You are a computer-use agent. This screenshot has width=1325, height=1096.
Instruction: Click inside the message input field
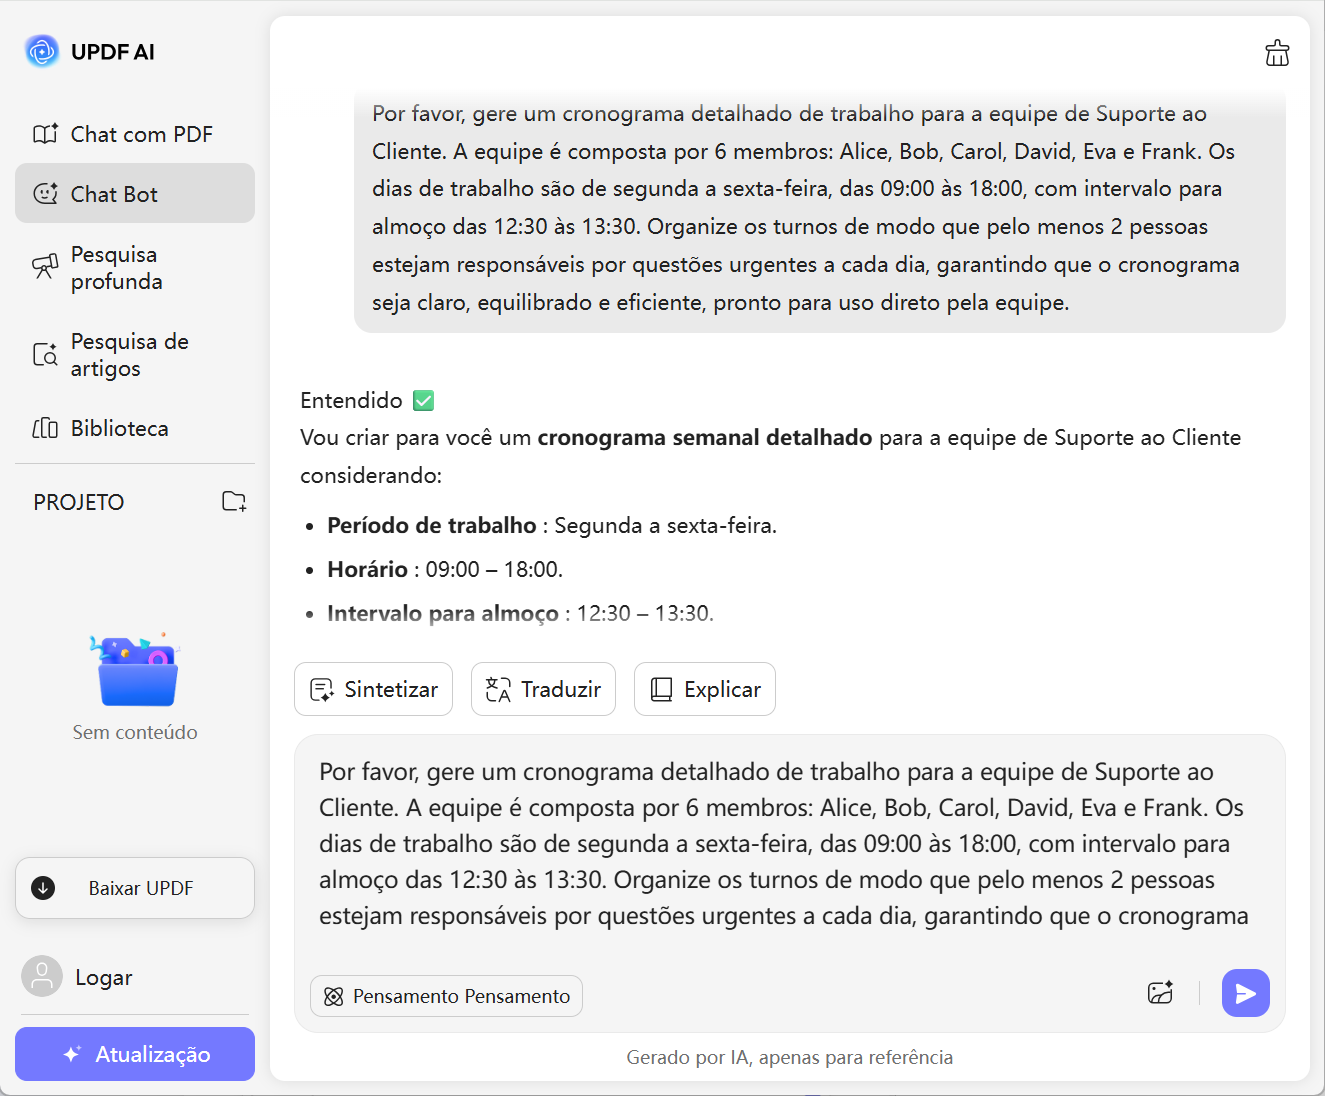pyautogui.click(x=784, y=844)
